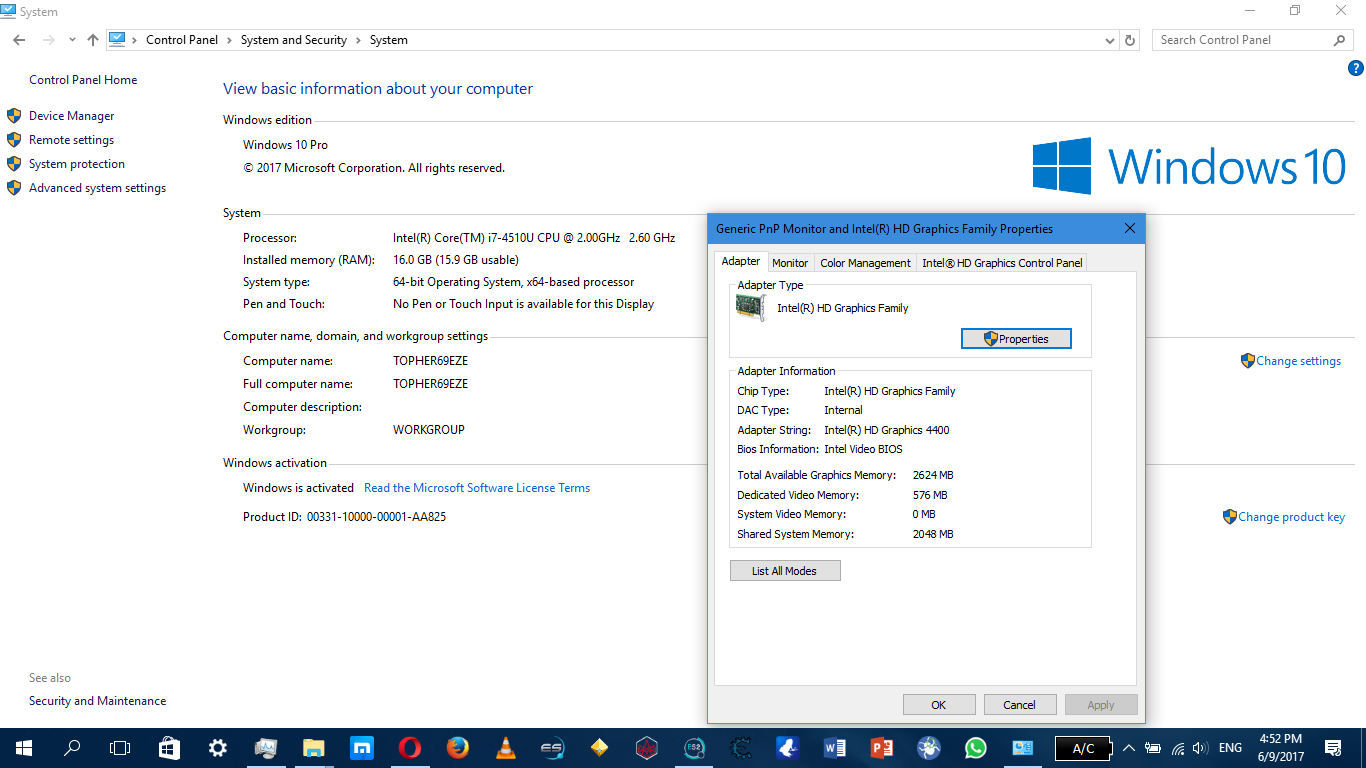Open the FS2 taskbar icon
Image resolution: width=1366 pixels, height=768 pixels.
point(694,748)
